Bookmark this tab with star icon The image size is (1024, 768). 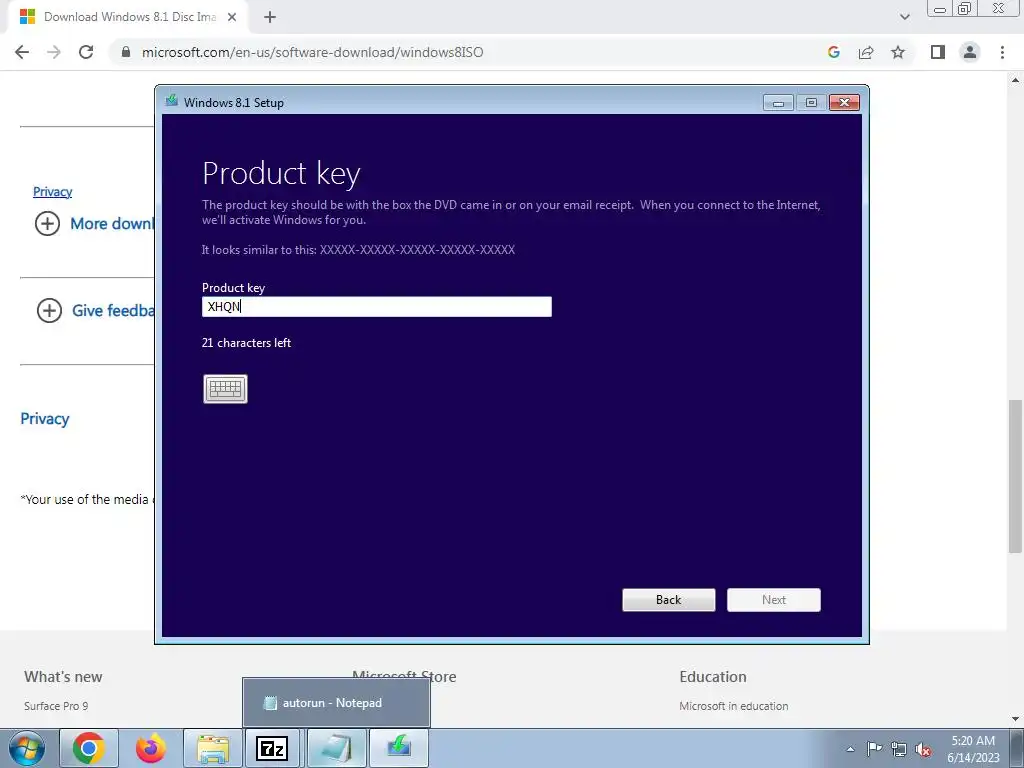click(x=898, y=52)
